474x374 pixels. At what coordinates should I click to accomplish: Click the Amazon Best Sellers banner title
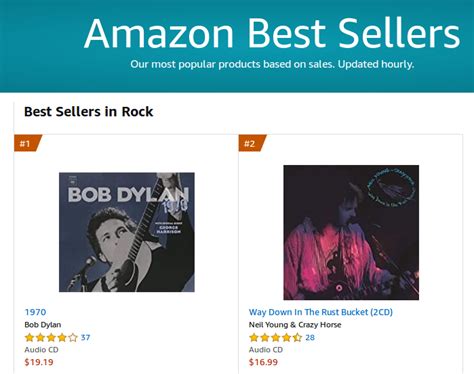pos(272,33)
